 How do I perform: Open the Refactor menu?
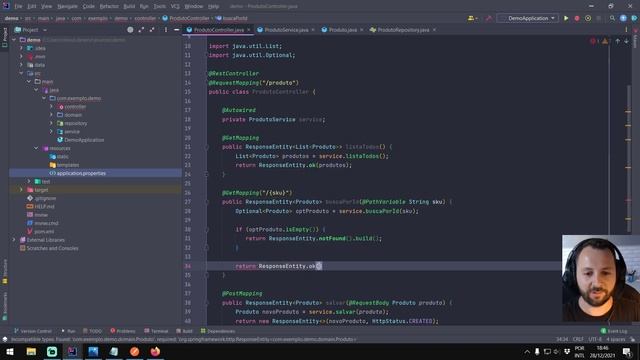pyautogui.click(x=109, y=7)
